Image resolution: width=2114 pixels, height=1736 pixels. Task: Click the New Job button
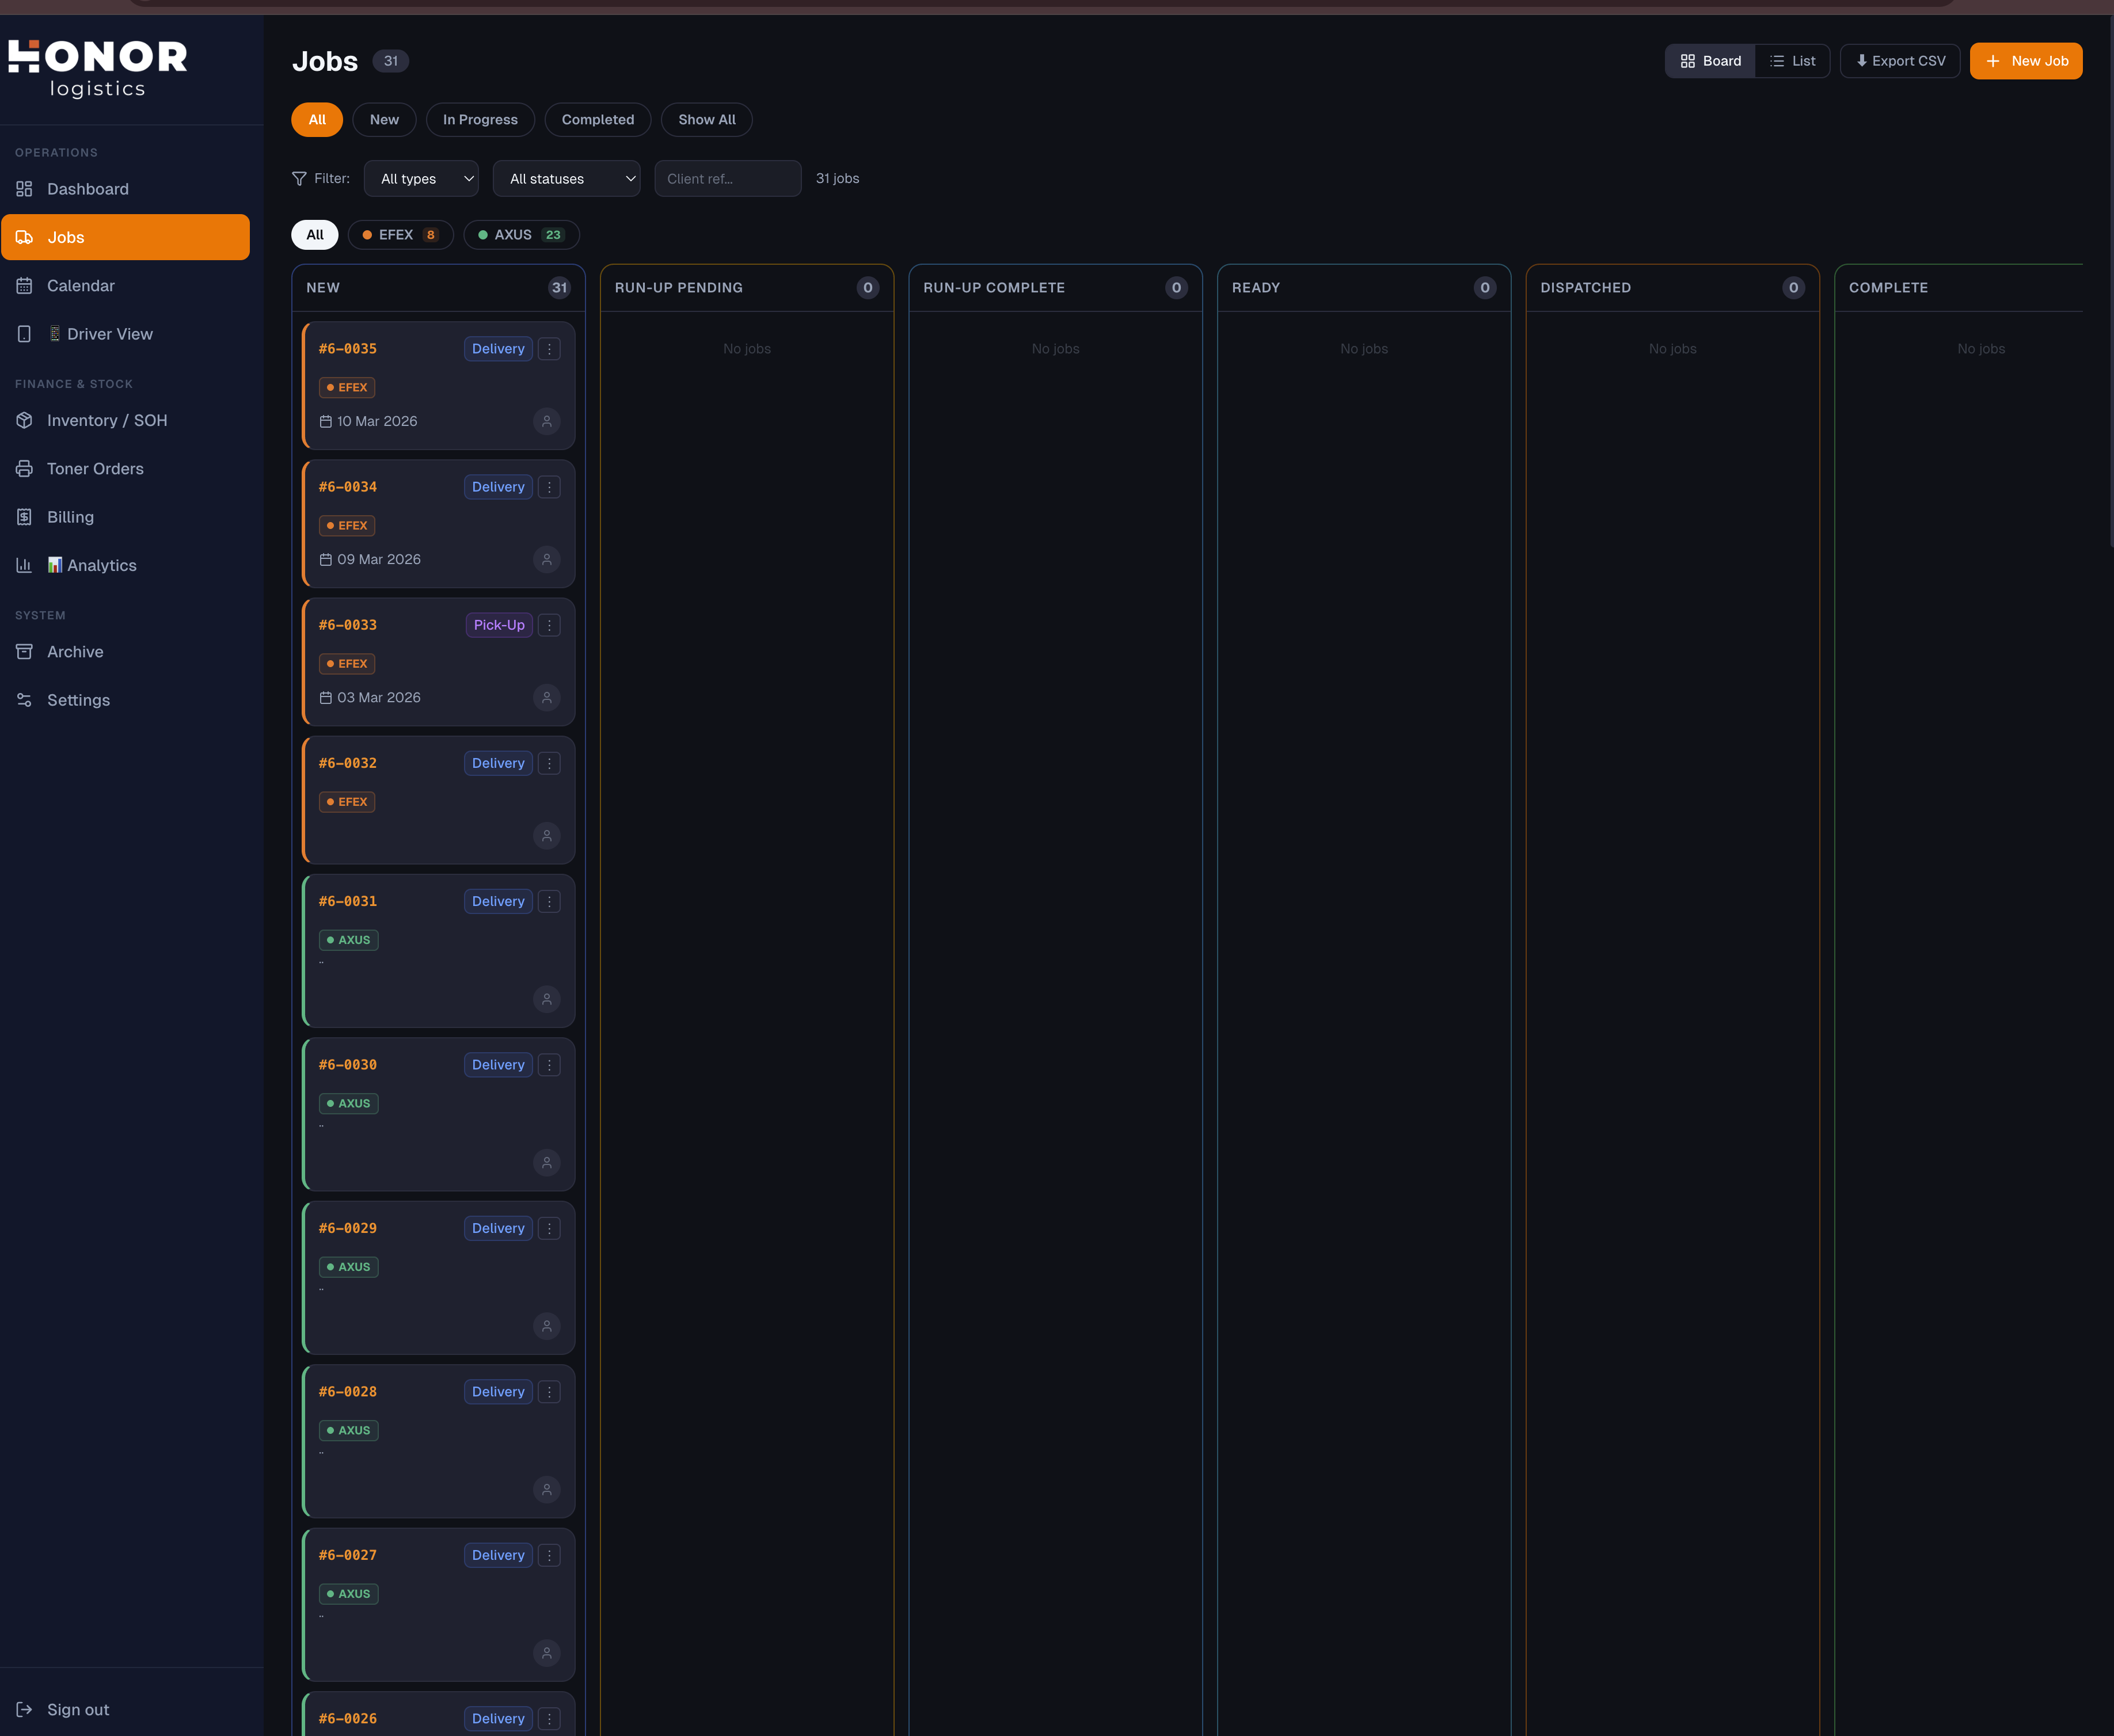coord(2026,60)
